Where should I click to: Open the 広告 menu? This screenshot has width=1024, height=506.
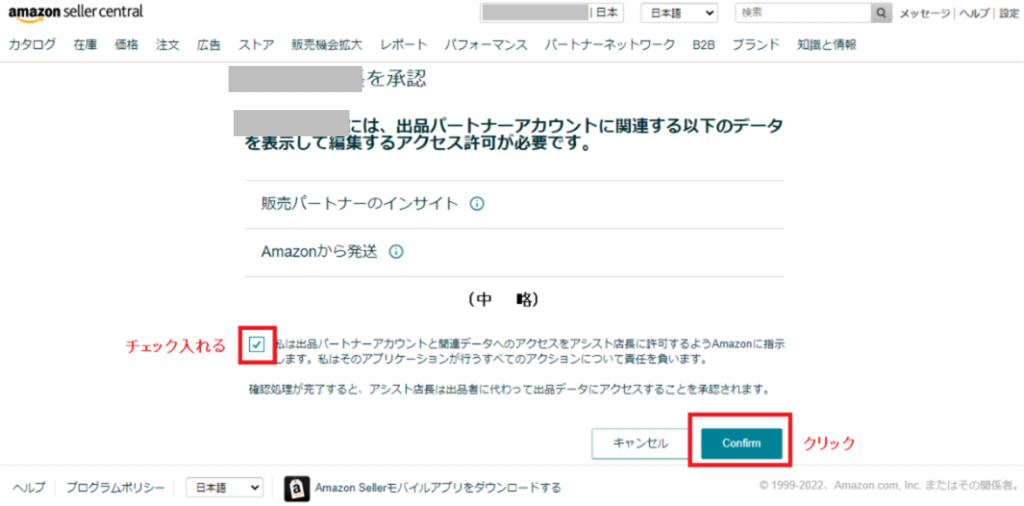tap(209, 45)
